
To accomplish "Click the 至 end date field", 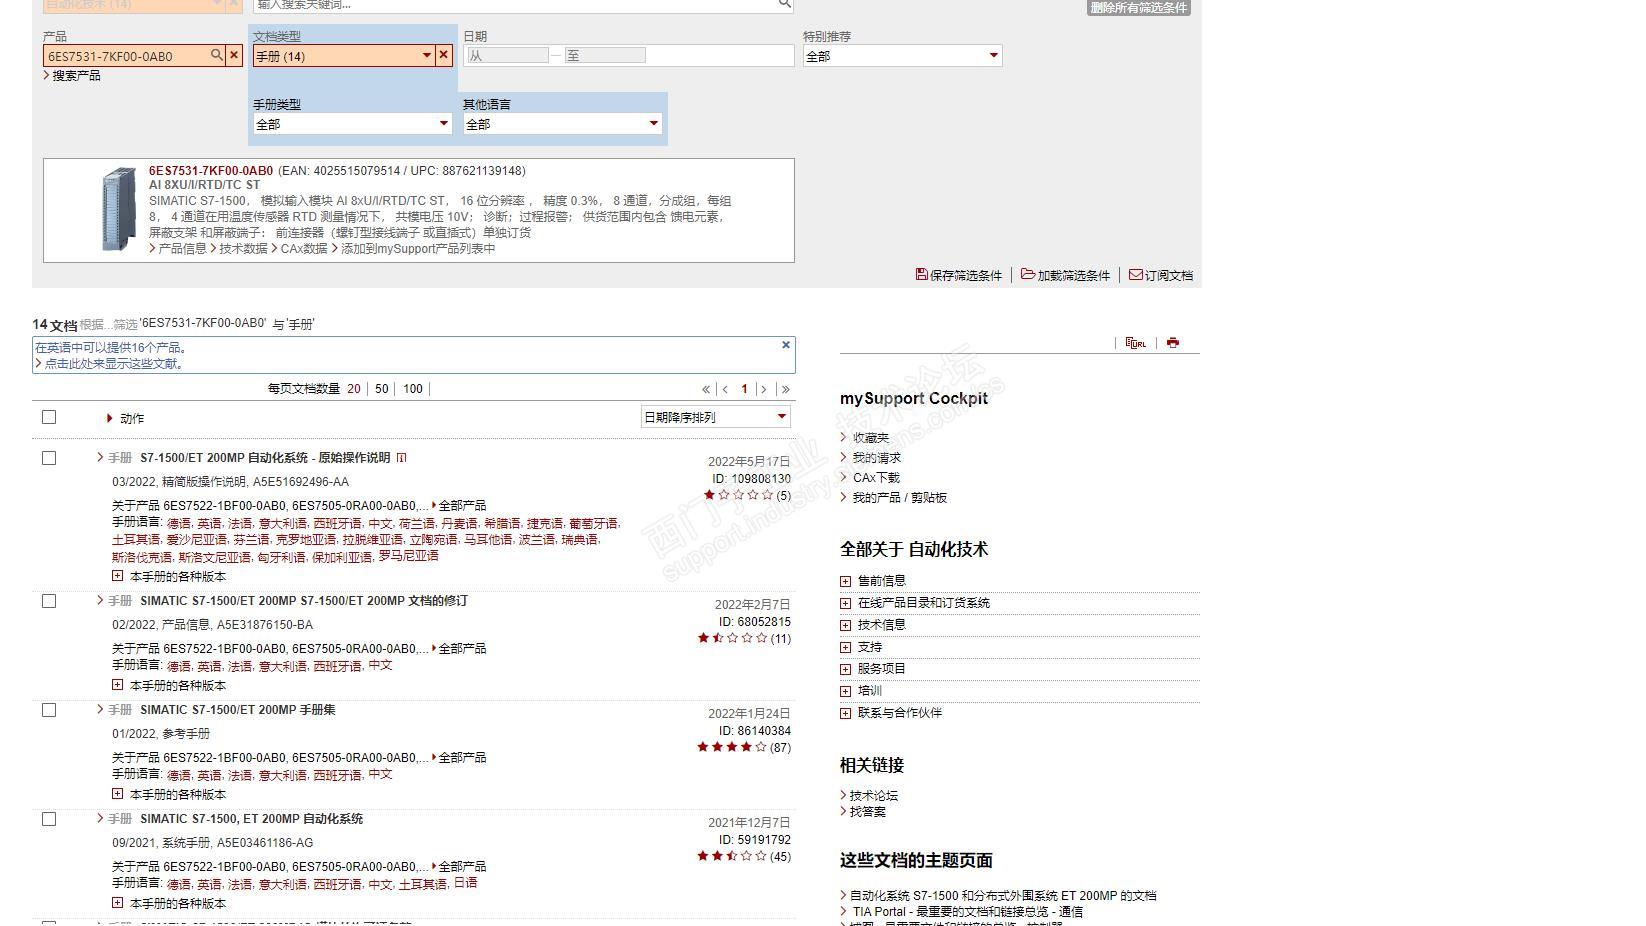I will tap(605, 56).
